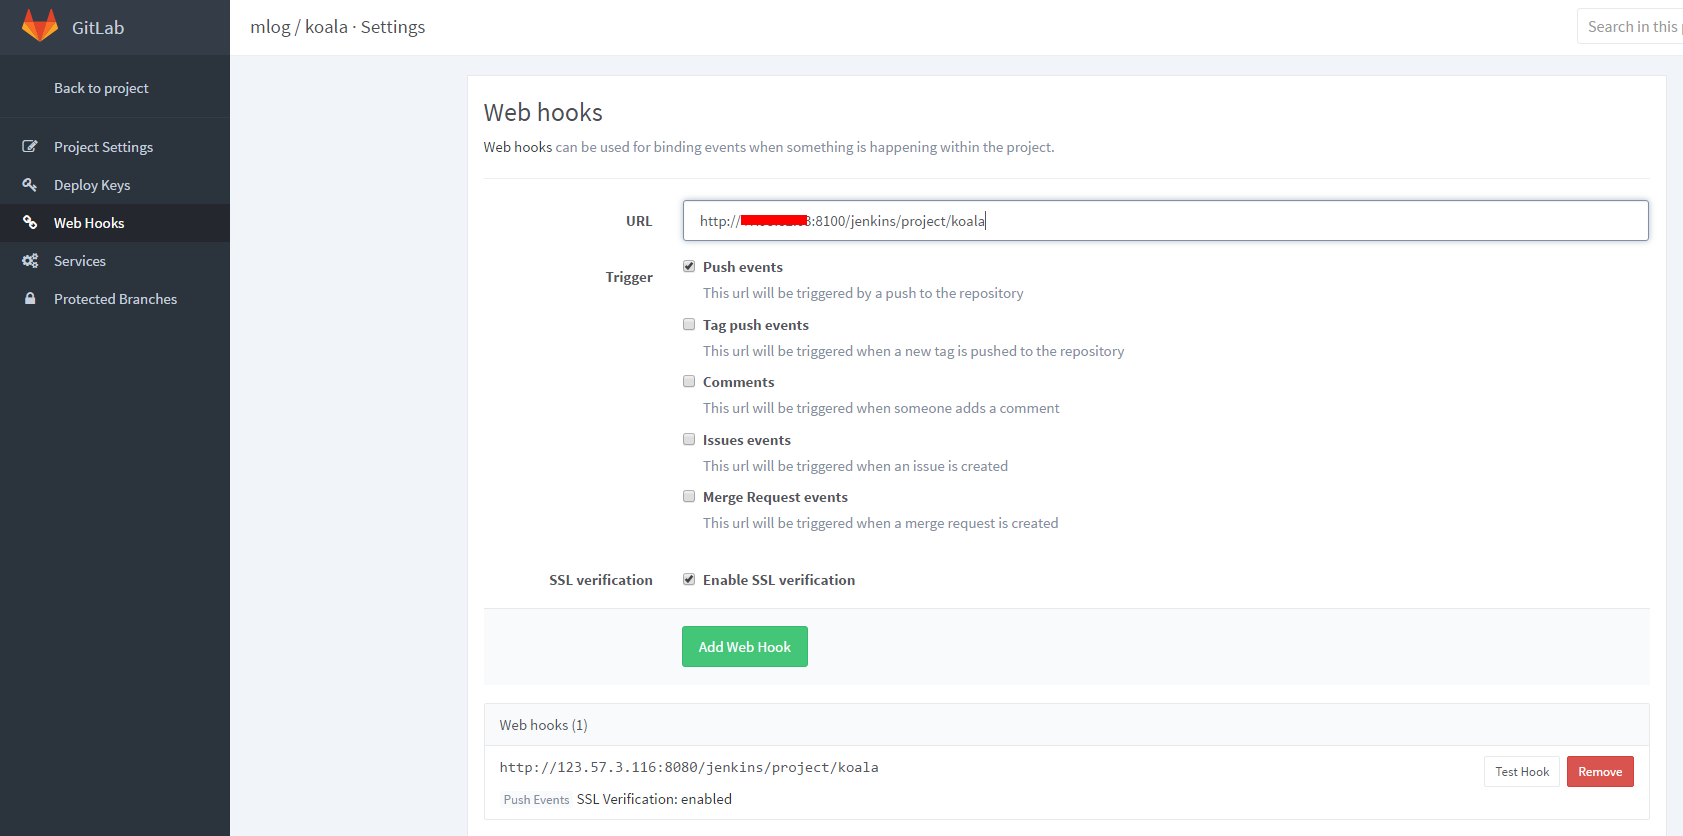Click the Tag push events label
Image resolution: width=1683 pixels, height=836 pixels.
coord(756,325)
